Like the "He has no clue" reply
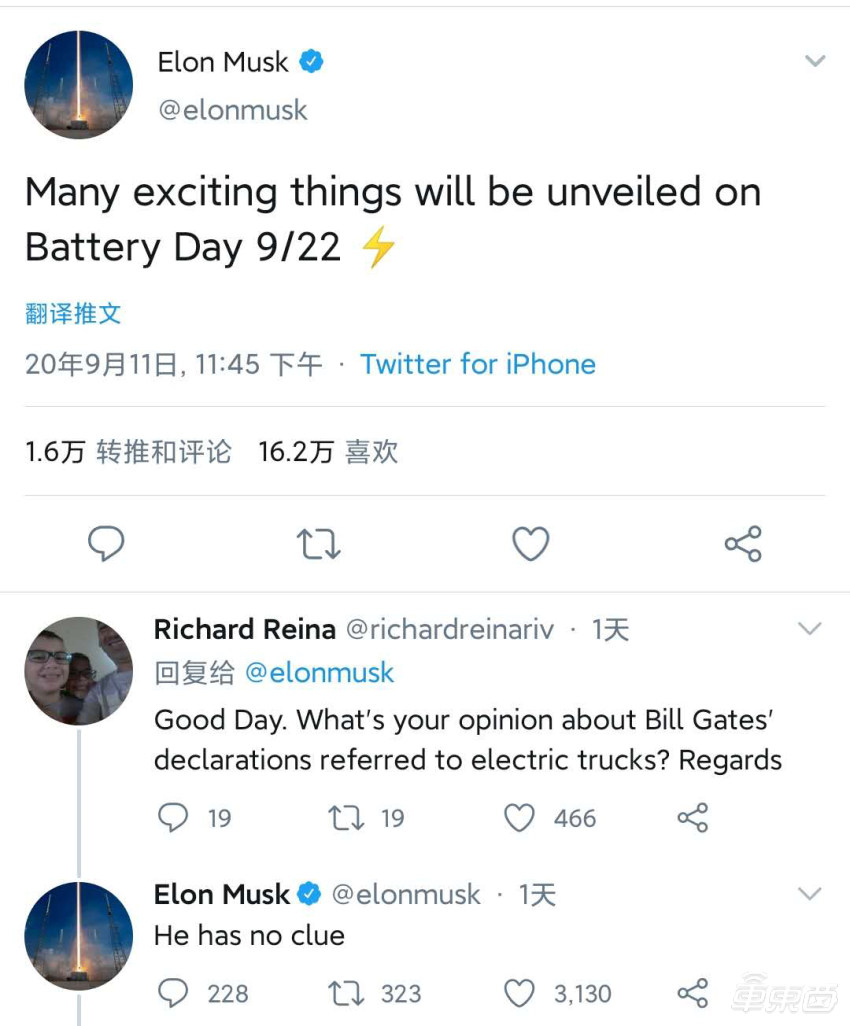 coord(519,993)
